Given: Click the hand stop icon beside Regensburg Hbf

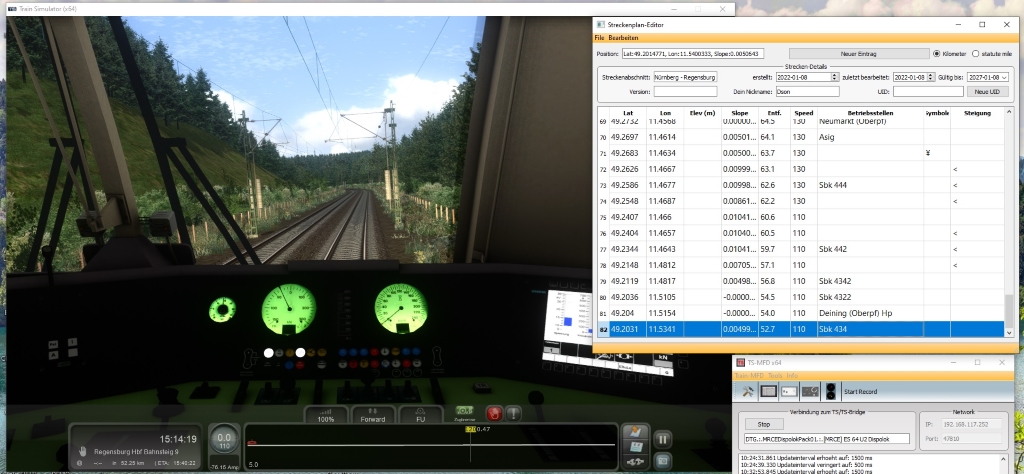Looking at the screenshot, I should 83,451.
